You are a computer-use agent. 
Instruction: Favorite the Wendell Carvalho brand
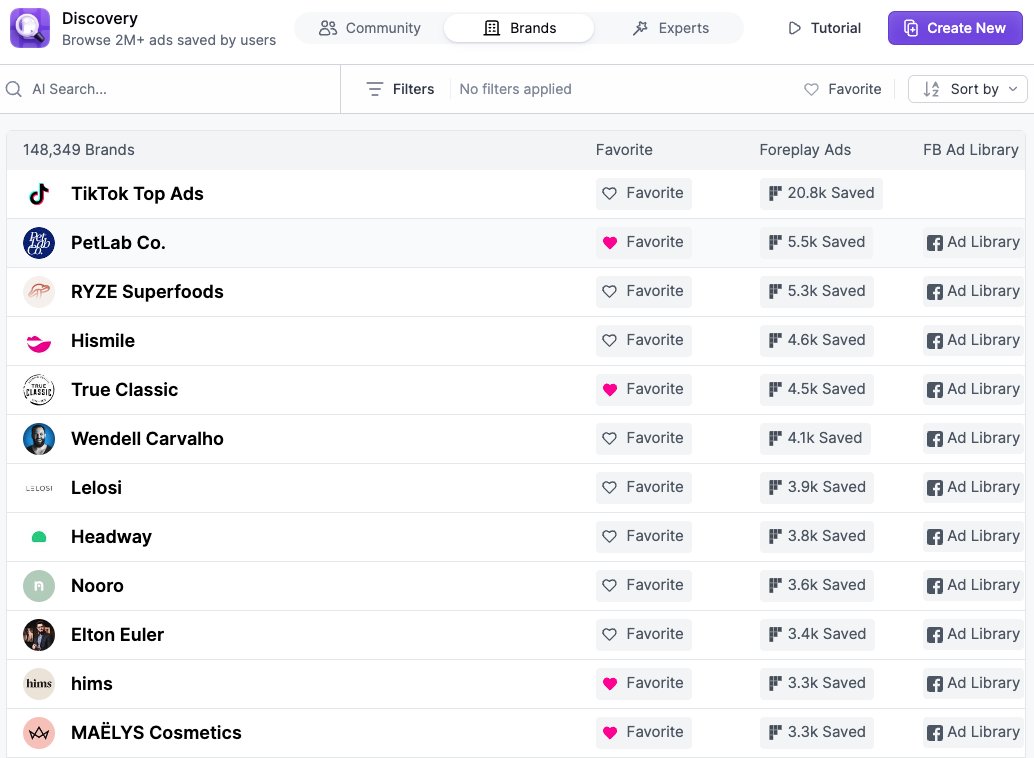644,438
